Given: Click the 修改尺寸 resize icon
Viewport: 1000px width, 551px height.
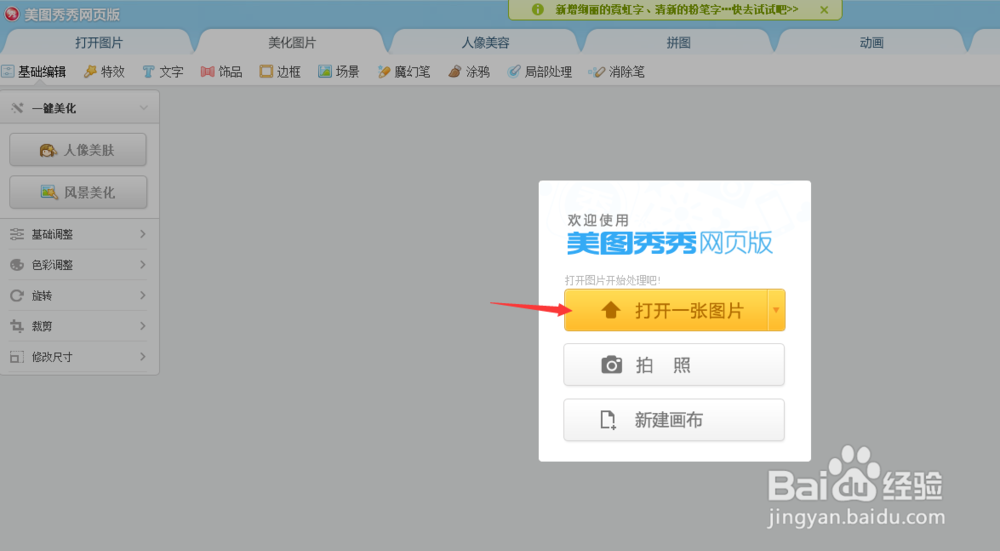Looking at the screenshot, I should tap(17, 356).
